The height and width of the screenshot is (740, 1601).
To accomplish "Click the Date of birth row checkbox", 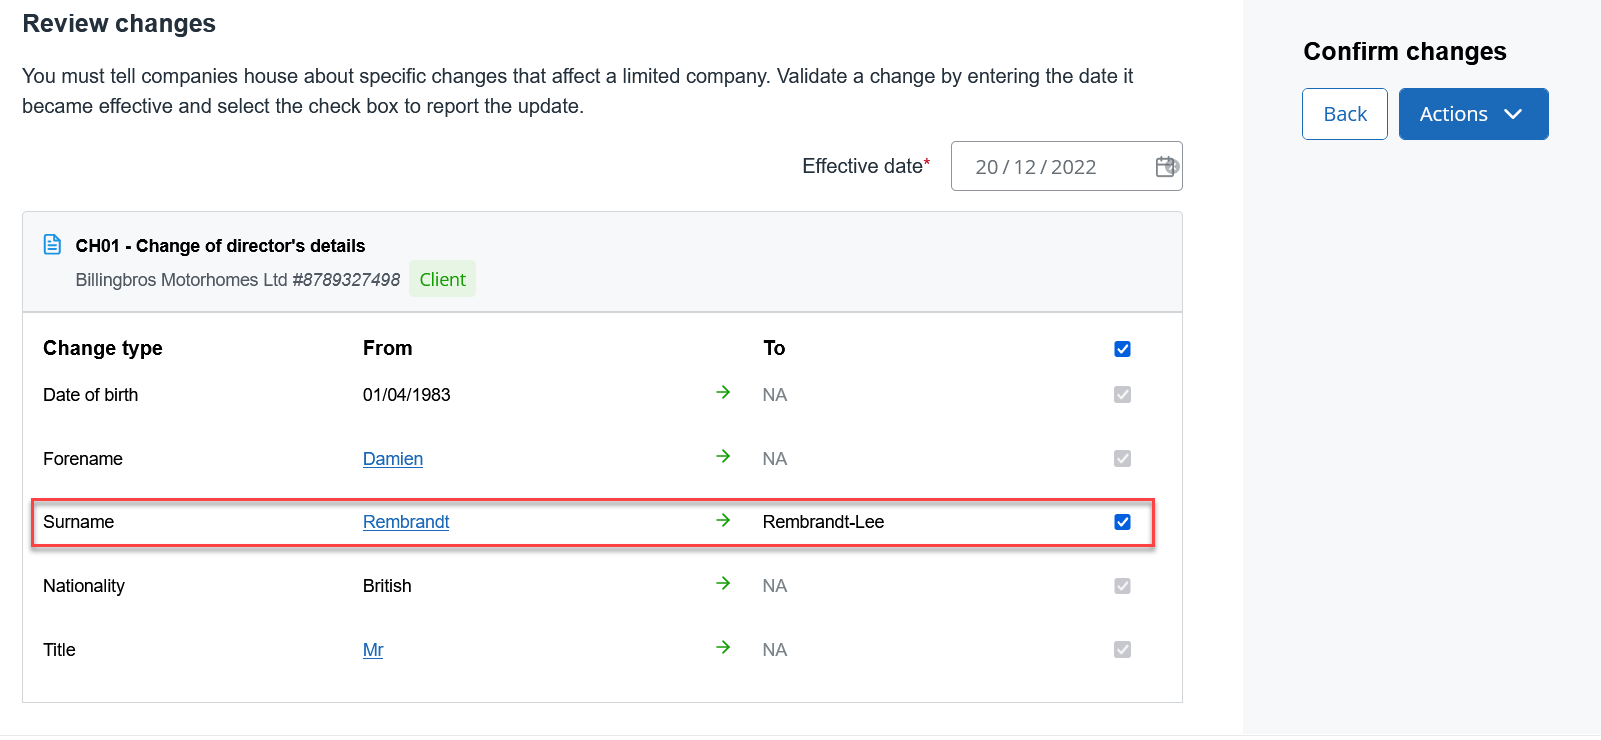I will 1122,395.
